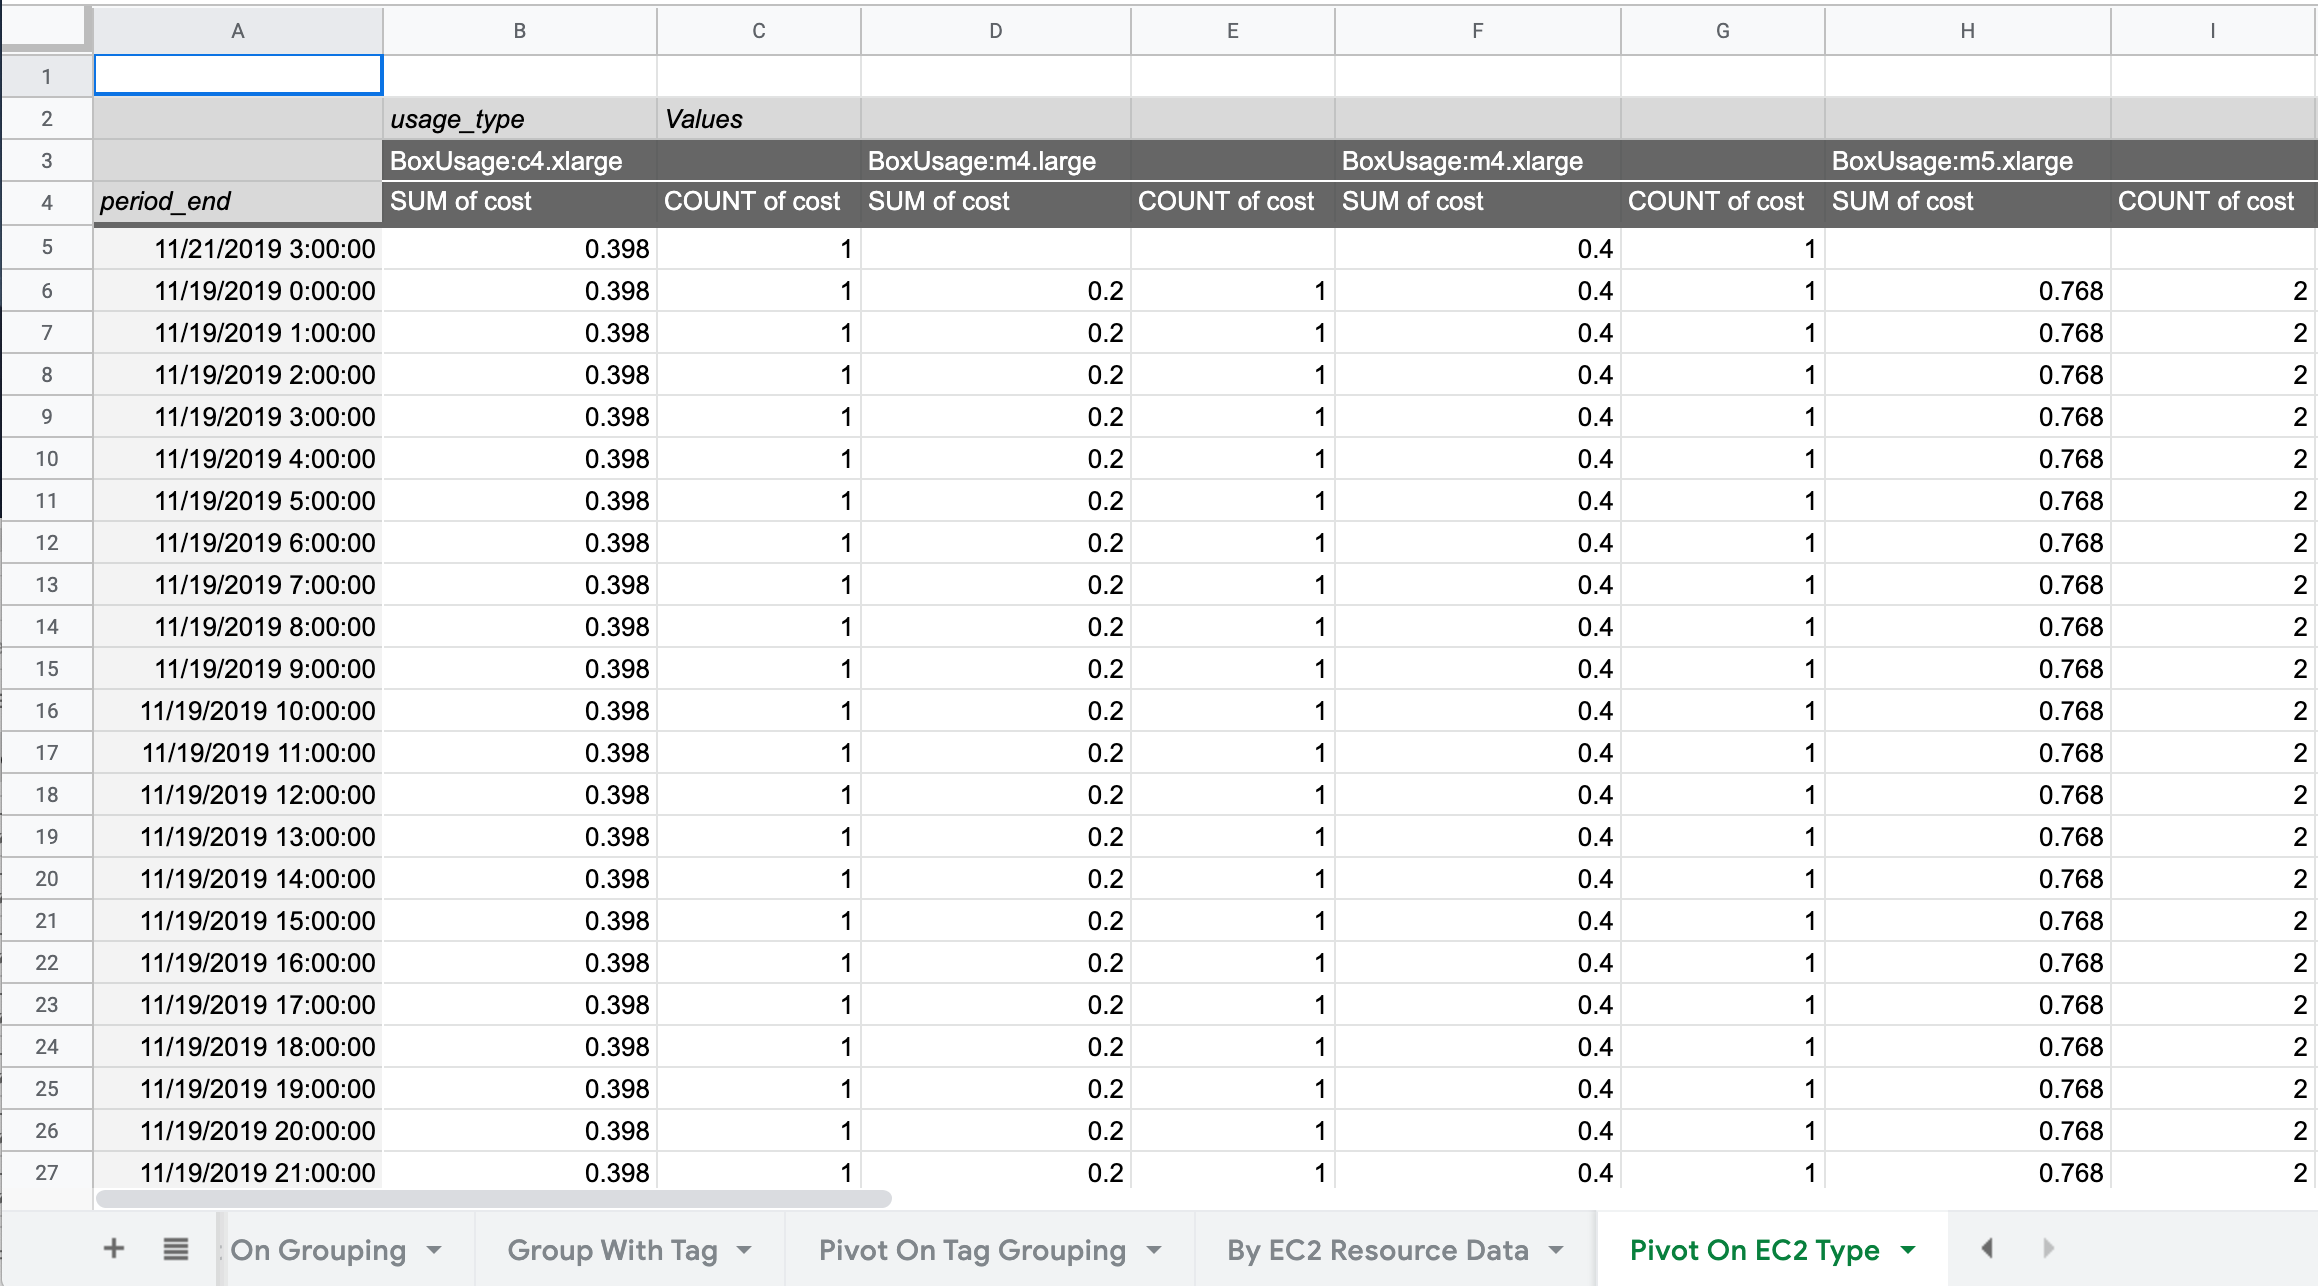Select empty cell A1
The height and width of the screenshot is (1286, 2318).
[238, 76]
